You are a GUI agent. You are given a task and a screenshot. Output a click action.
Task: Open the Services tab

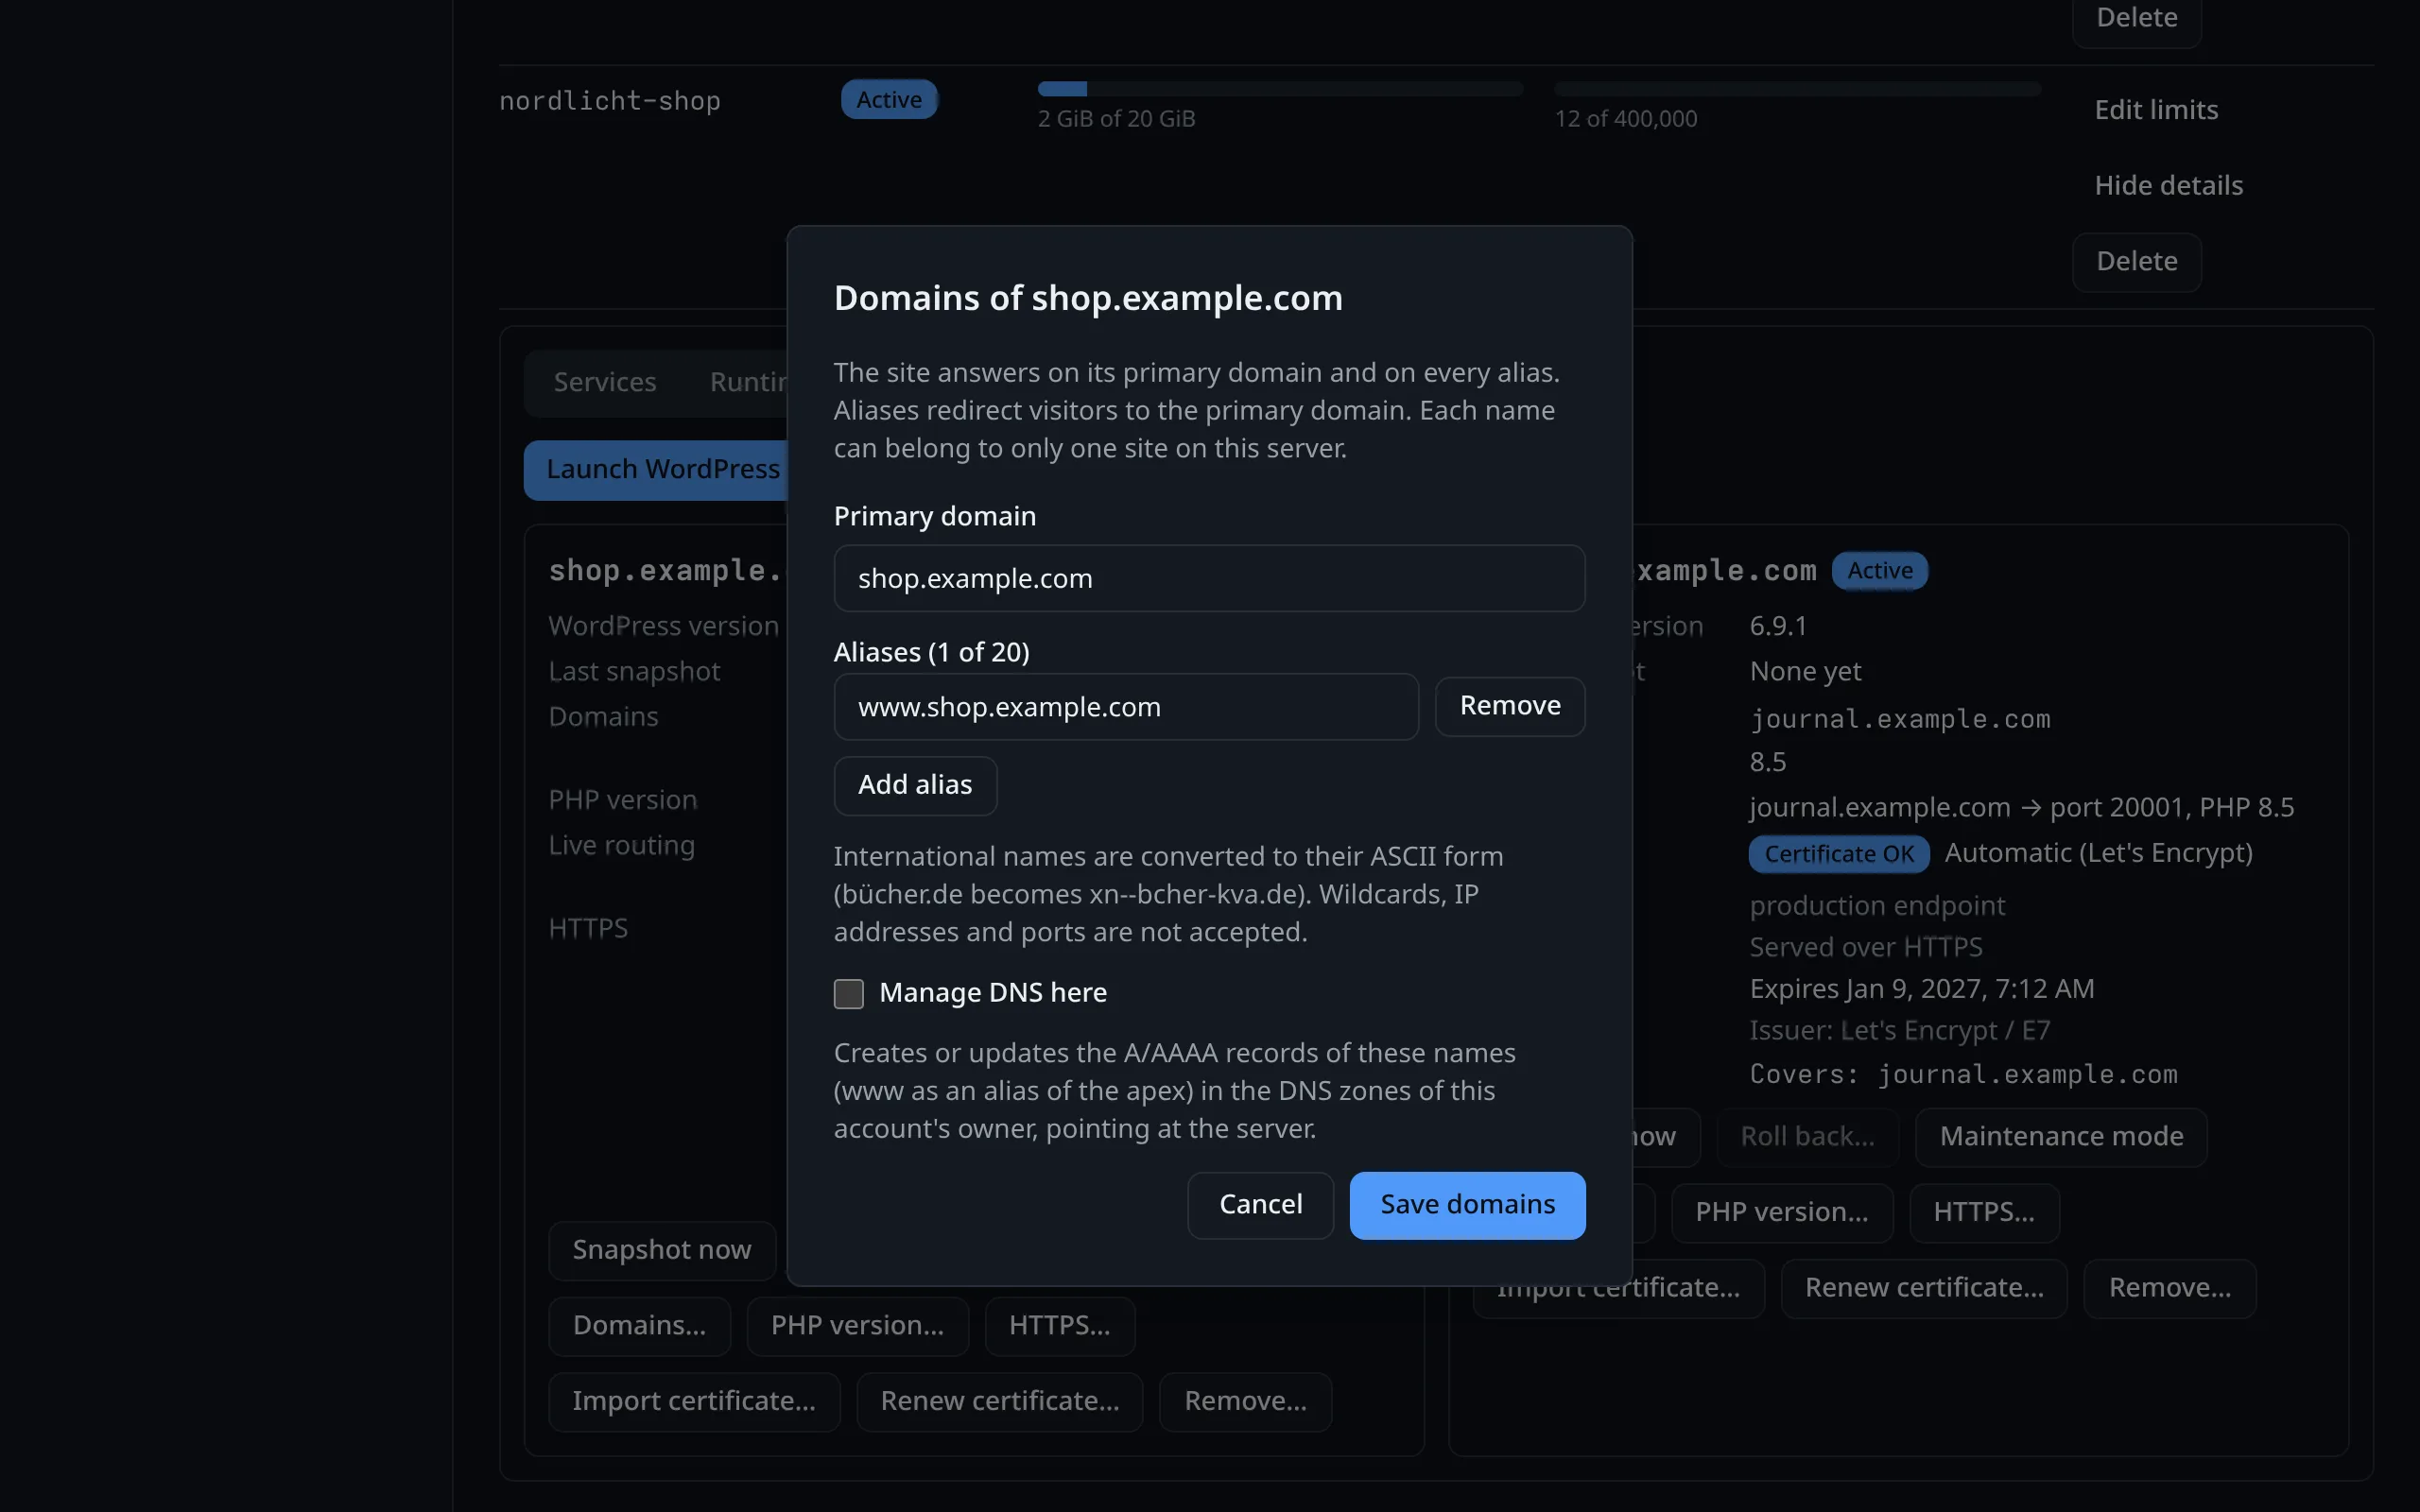(x=605, y=382)
